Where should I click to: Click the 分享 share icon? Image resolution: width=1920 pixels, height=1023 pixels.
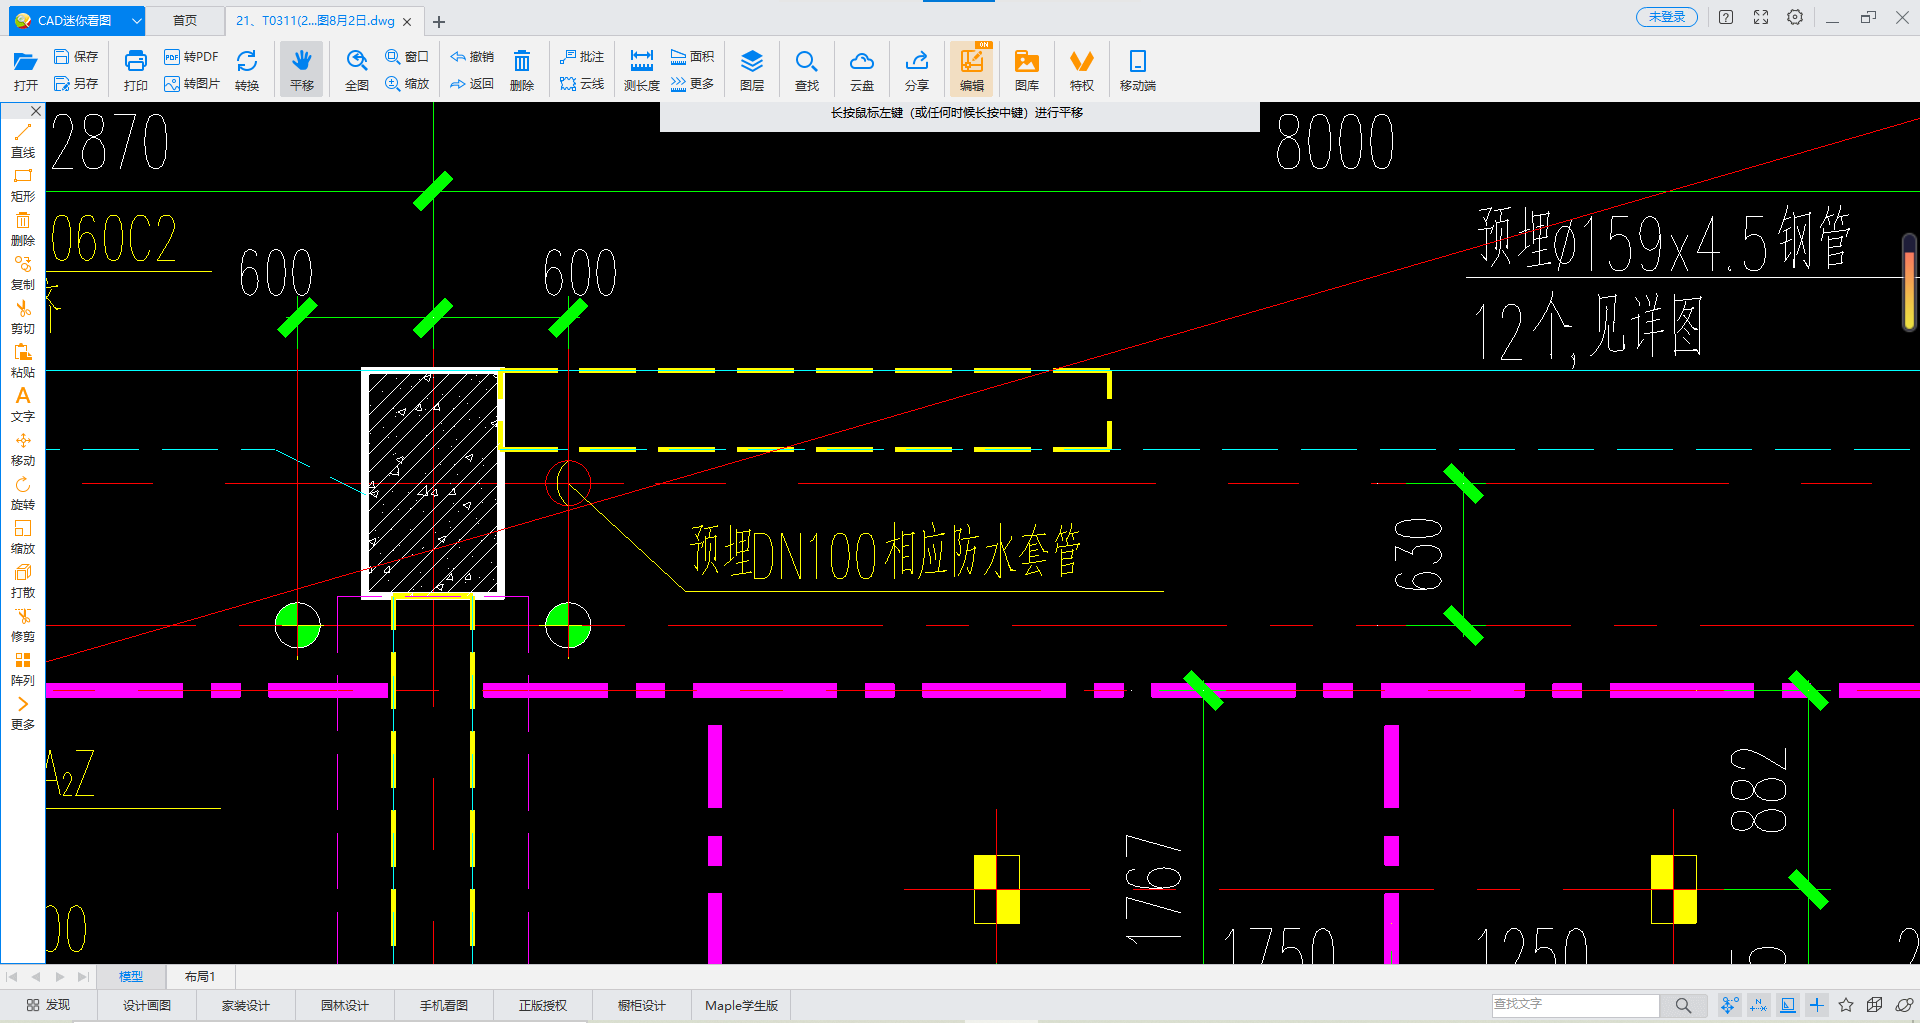pos(917,70)
